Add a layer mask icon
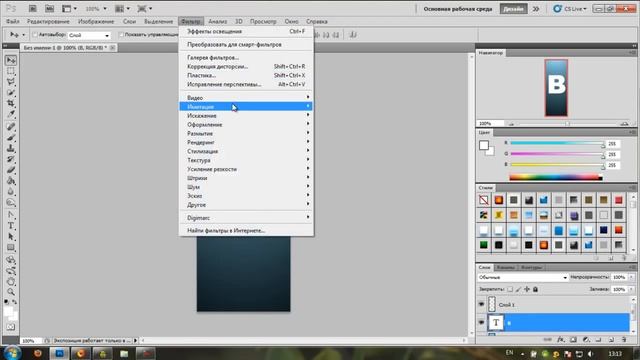Viewport: 640px width, 360px height. pyautogui.click(x=573, y=339)
